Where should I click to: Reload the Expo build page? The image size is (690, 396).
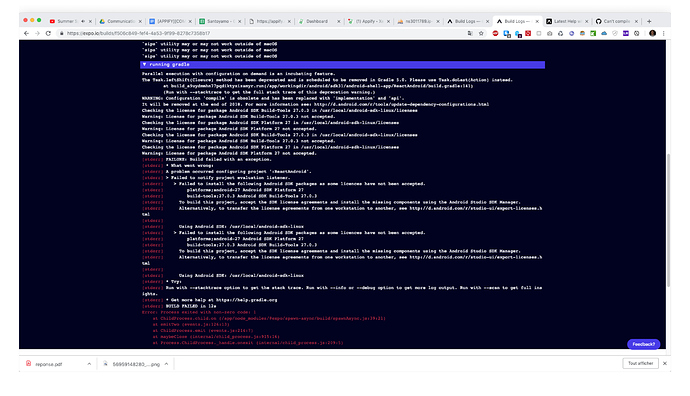click(x=48, y=33)
